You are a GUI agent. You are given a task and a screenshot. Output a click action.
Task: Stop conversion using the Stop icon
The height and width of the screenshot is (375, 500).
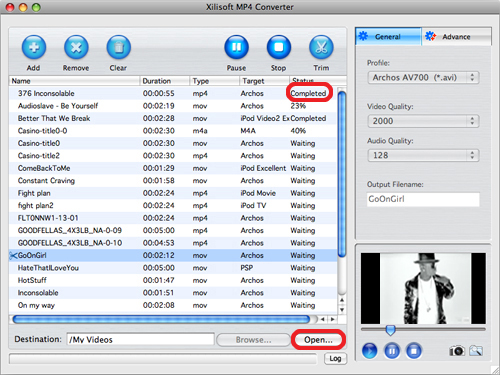(x=279, y=47)
